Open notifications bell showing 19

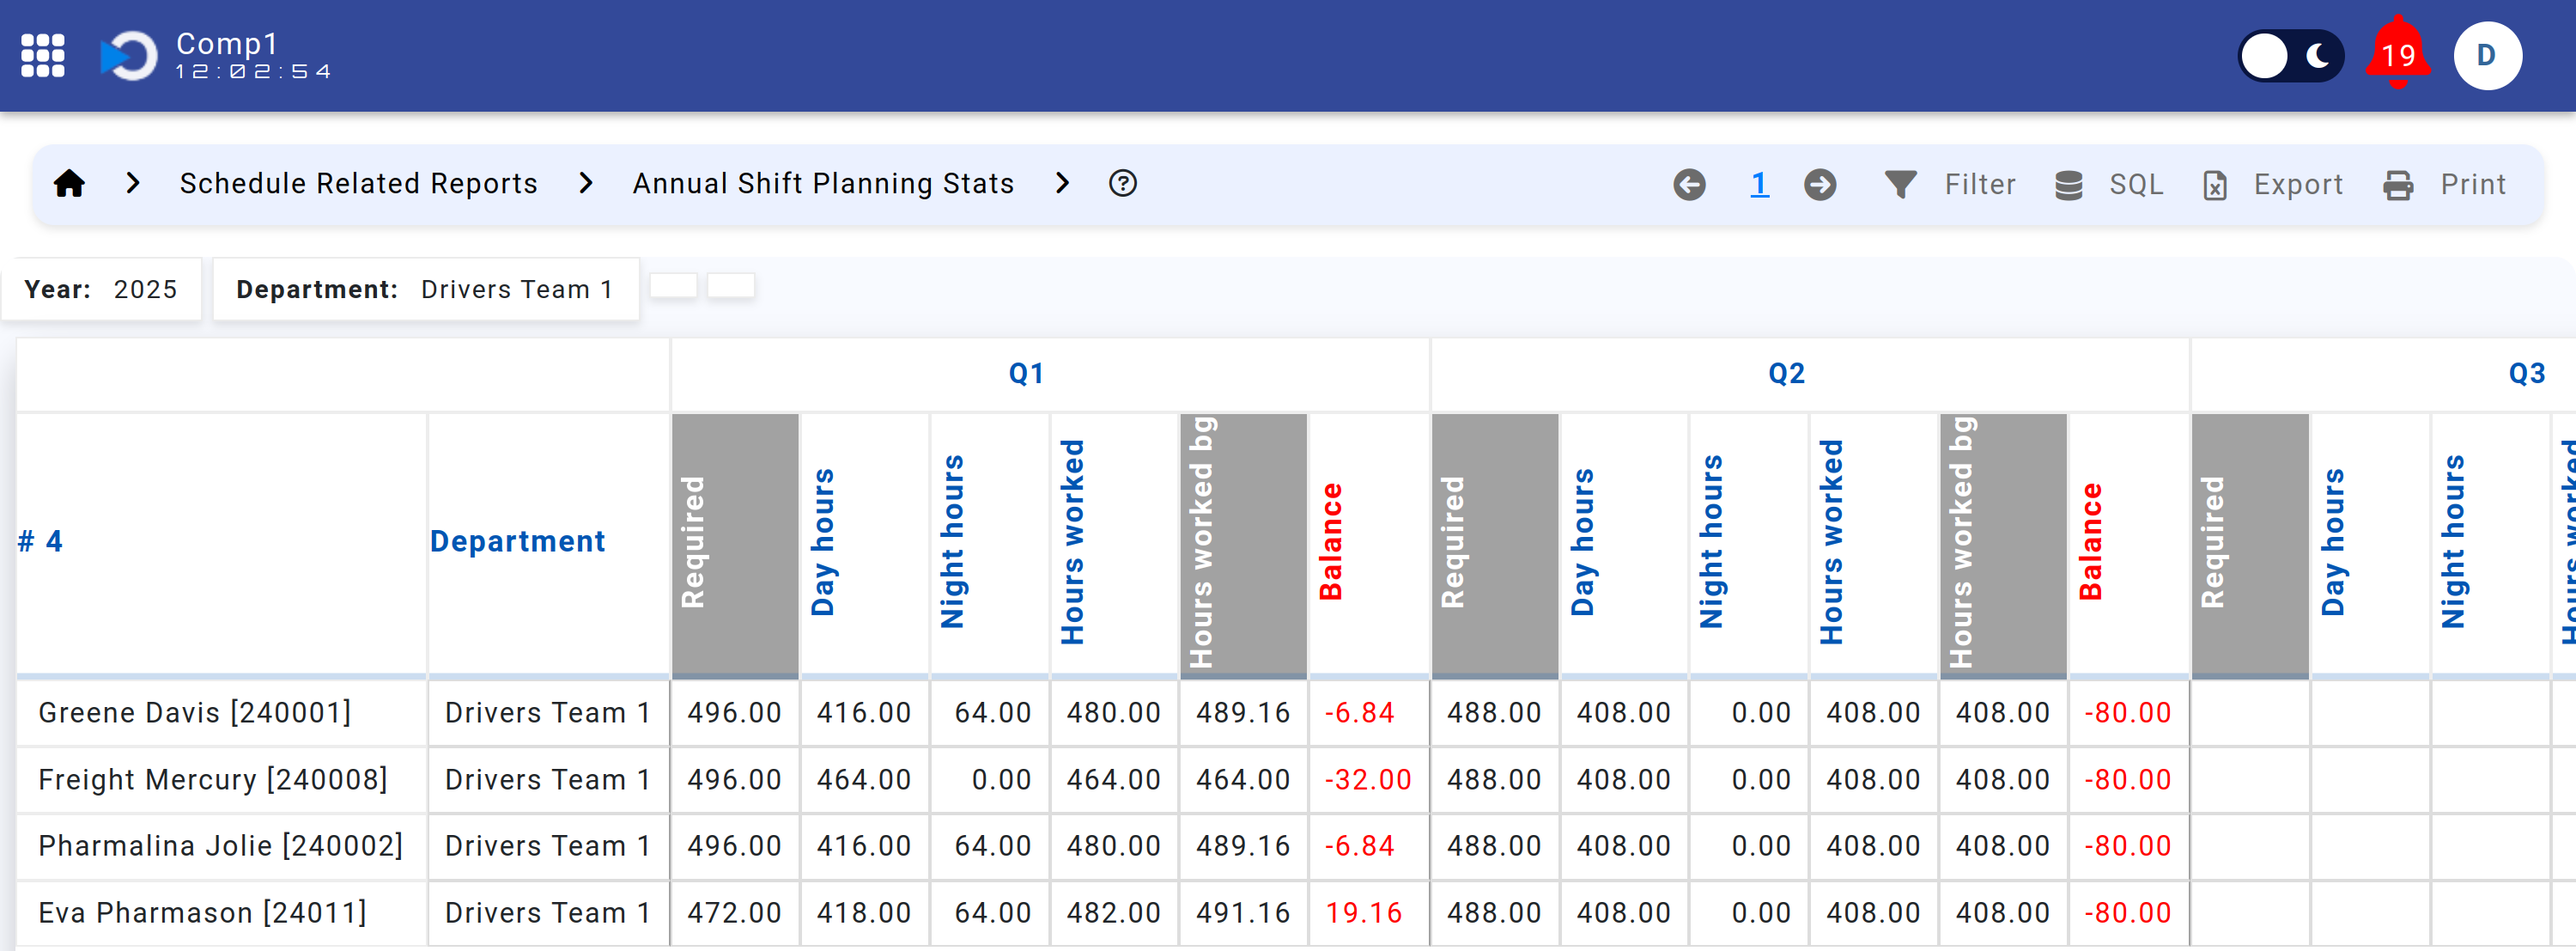pyautogui.click(x=2398, y=54)
